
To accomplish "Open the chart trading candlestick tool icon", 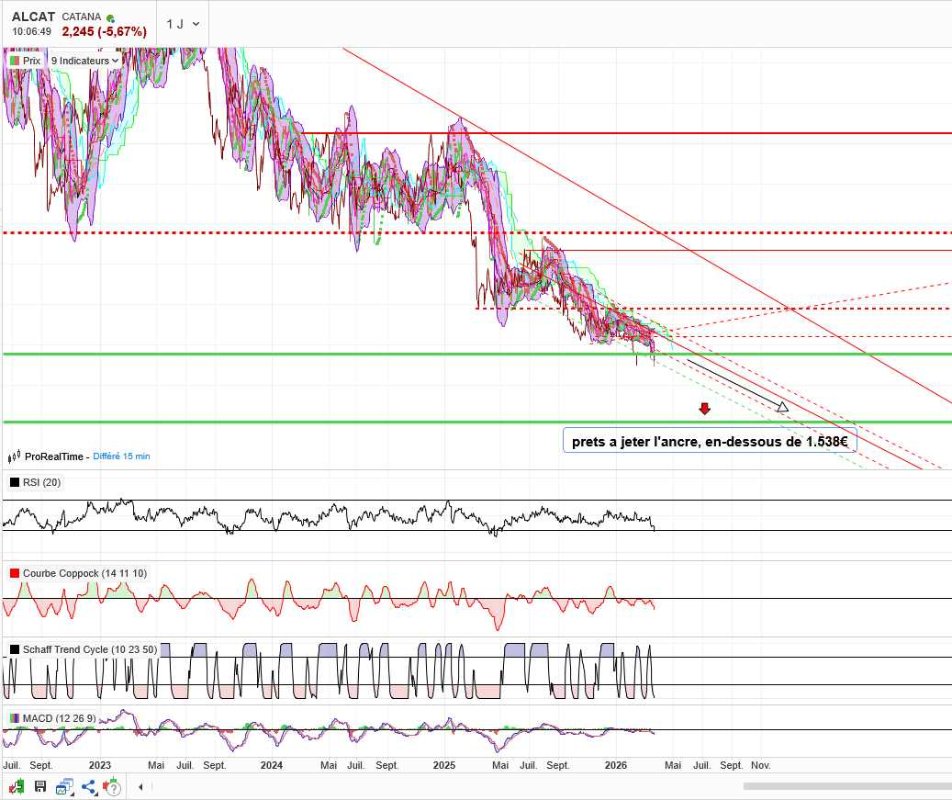I will point(16,787).
